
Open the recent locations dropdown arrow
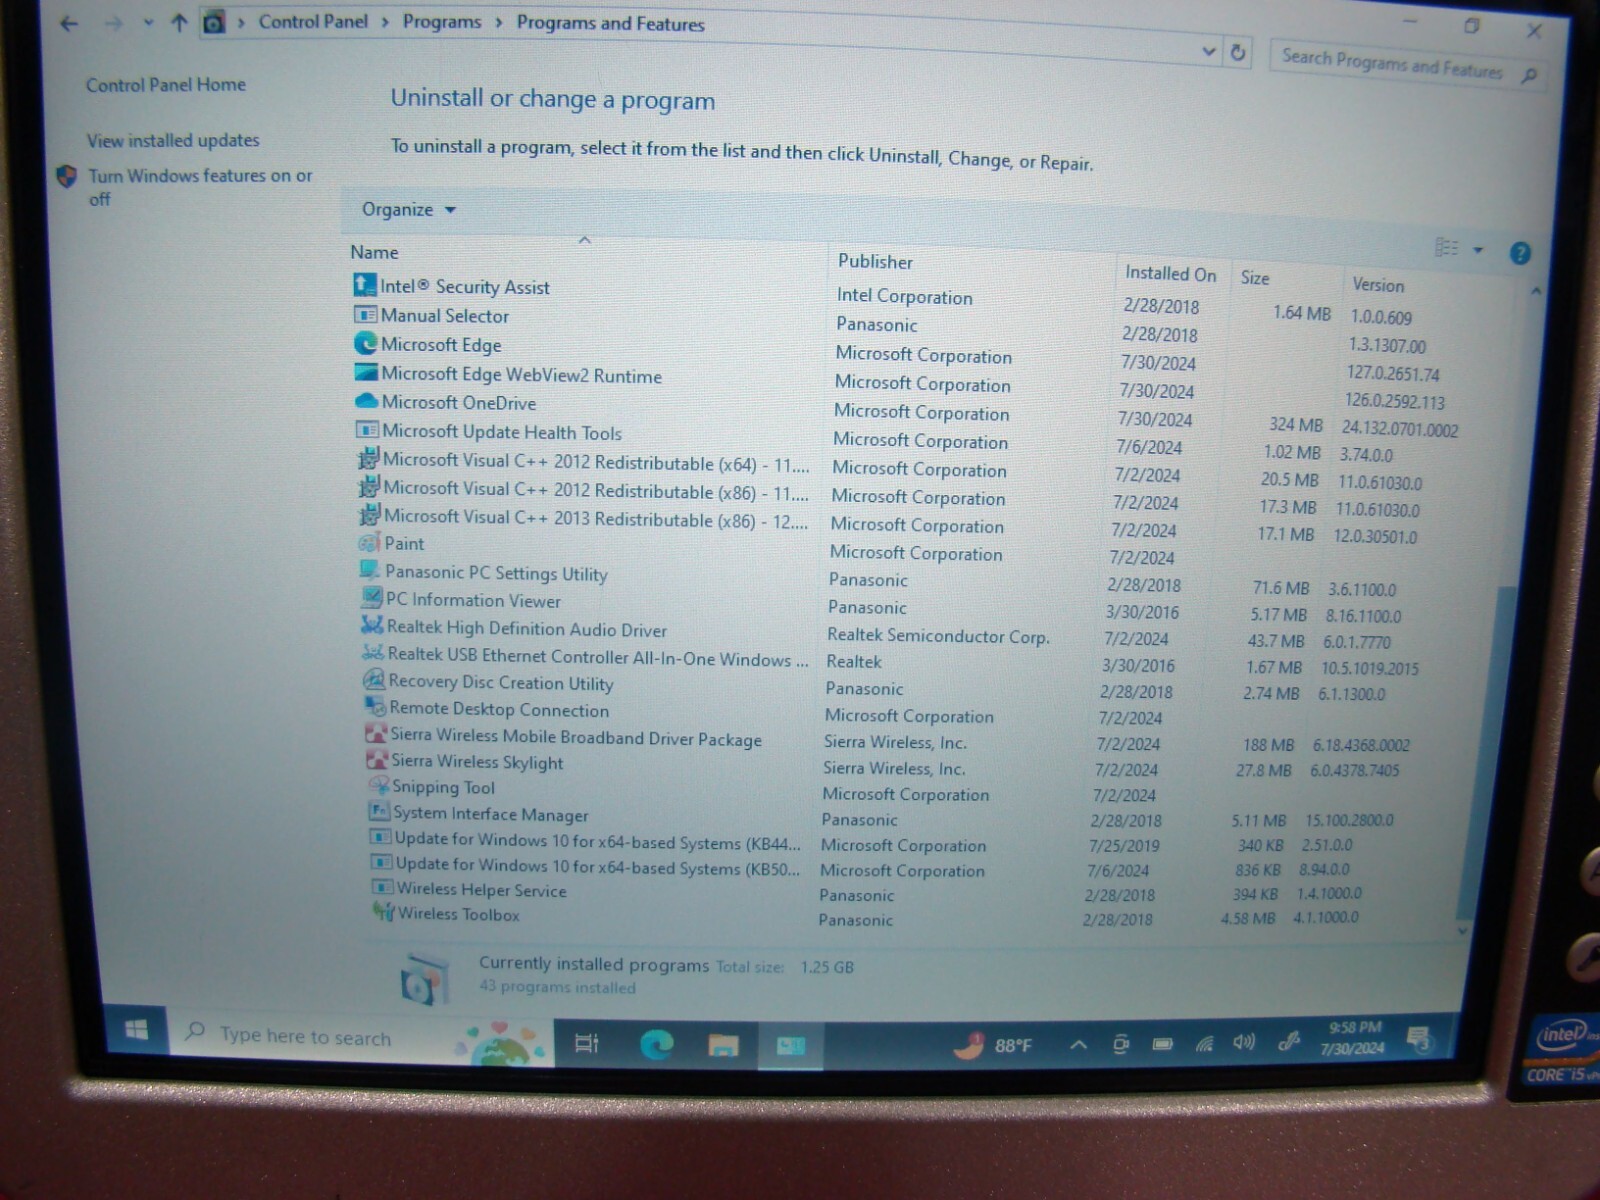pos(148,22)
